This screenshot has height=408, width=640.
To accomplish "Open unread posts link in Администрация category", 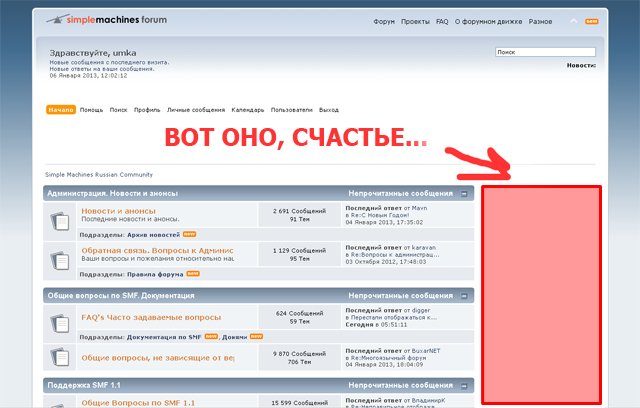I will [x=400, y=193].
